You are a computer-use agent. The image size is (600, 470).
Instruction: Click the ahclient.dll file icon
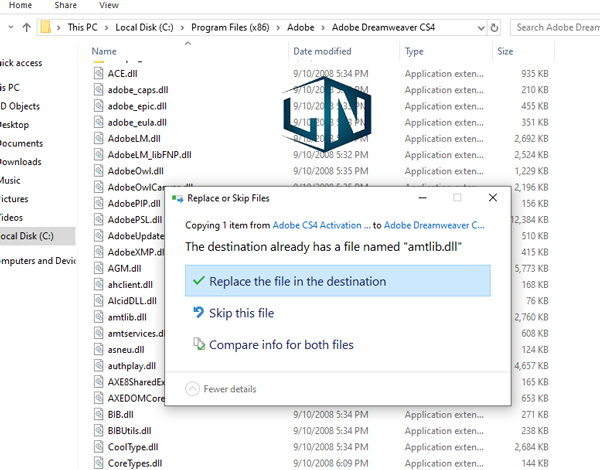[98, 284]
